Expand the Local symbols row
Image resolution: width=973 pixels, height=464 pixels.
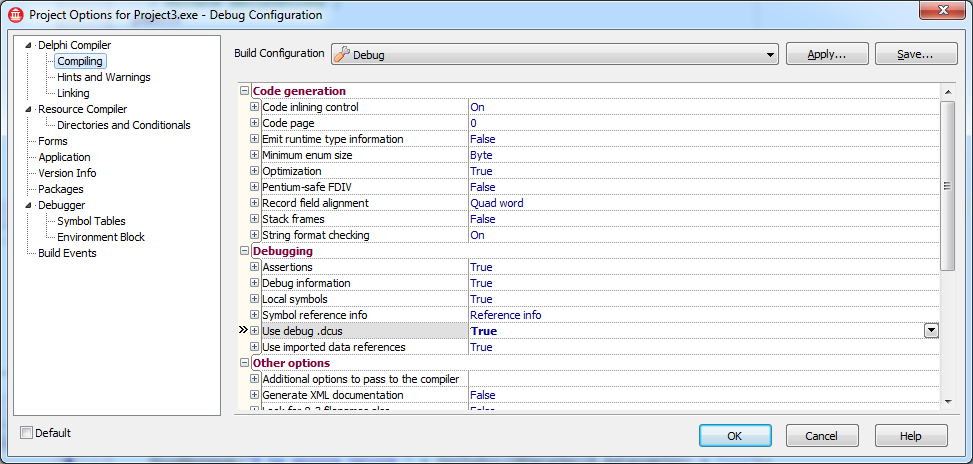[x=254, y=299]
